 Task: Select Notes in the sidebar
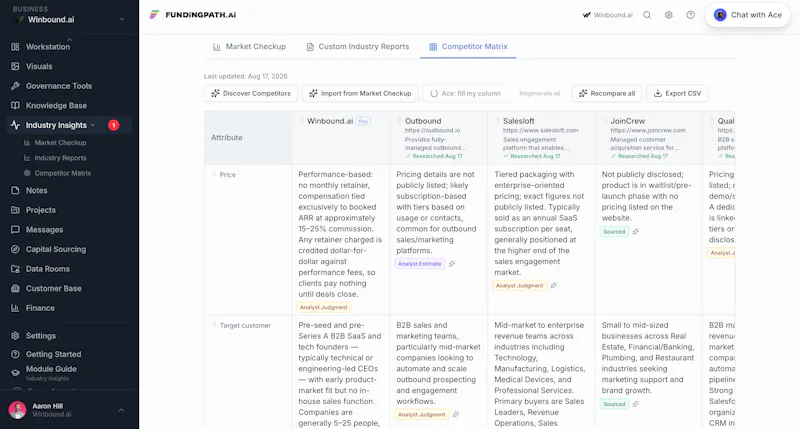(x=36, y=190)
